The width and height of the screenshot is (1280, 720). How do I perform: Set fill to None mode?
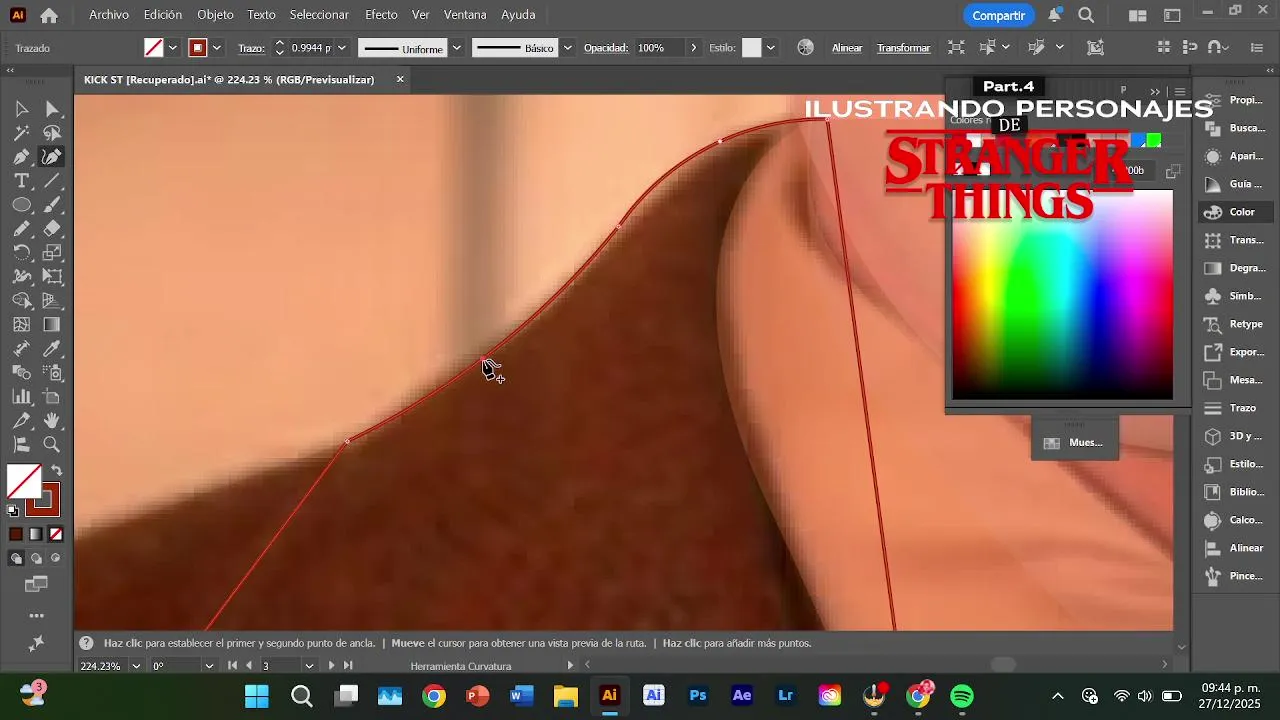56,534
